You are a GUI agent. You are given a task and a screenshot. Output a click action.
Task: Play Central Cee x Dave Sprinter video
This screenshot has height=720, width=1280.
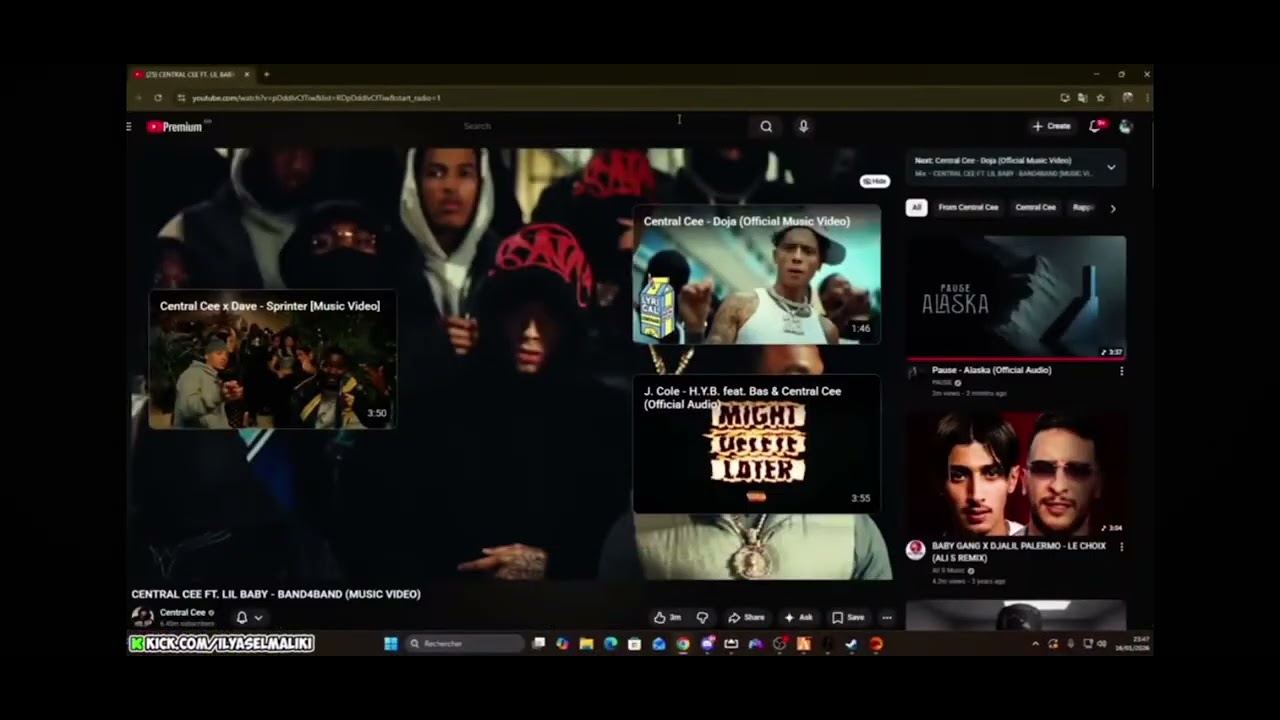272,360
